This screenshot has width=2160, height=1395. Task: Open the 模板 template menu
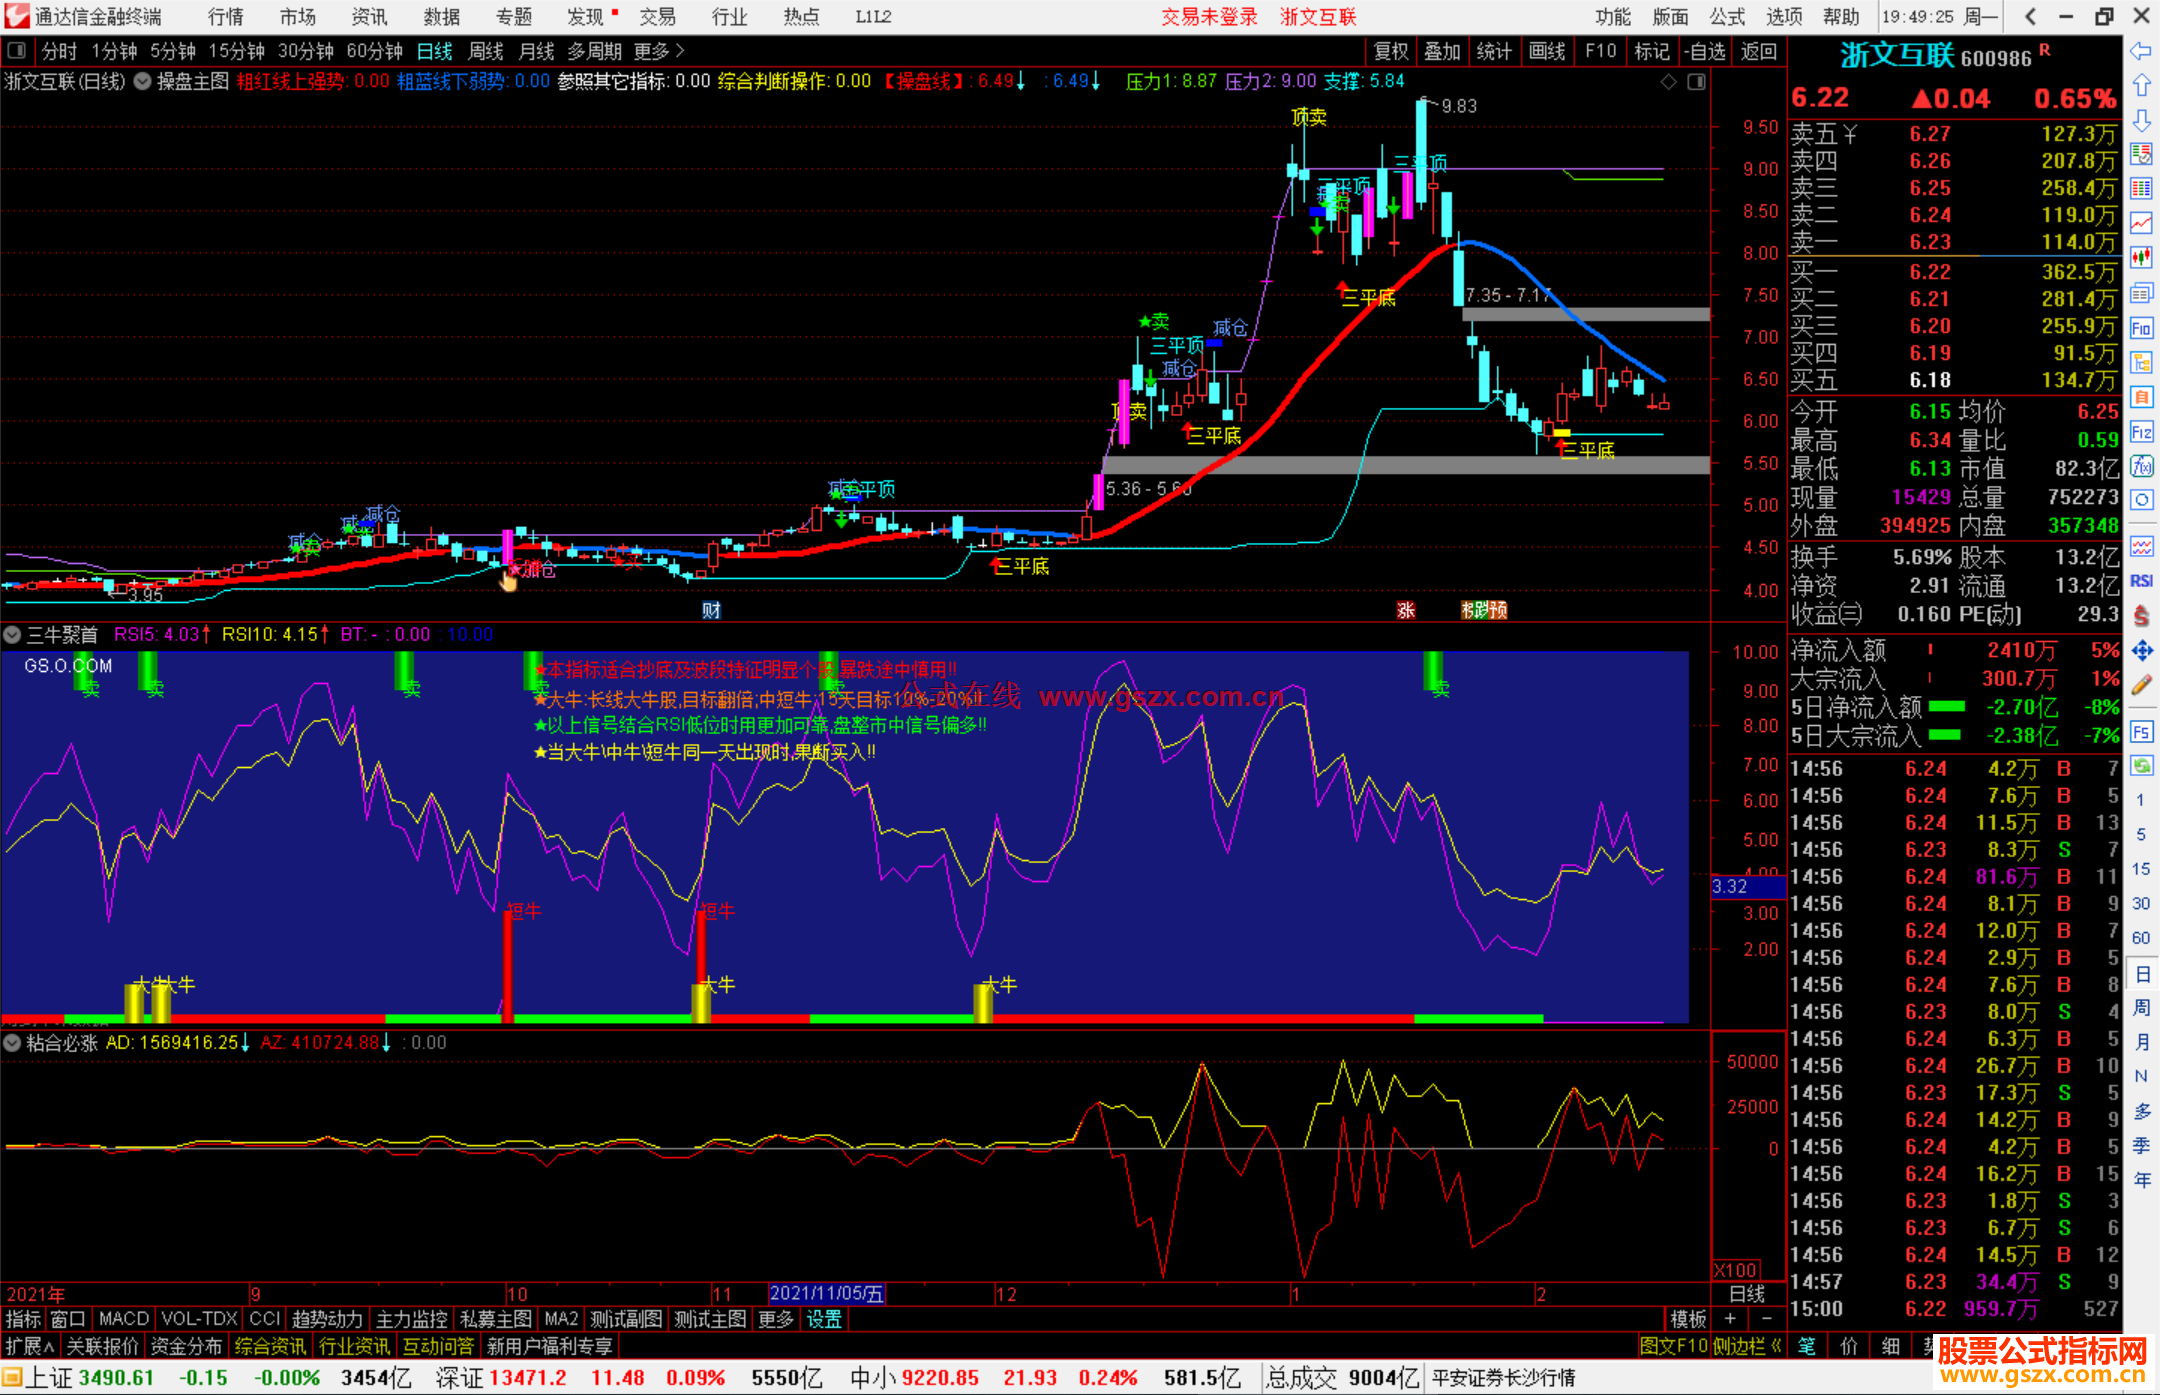(x=1689, y=1319)
